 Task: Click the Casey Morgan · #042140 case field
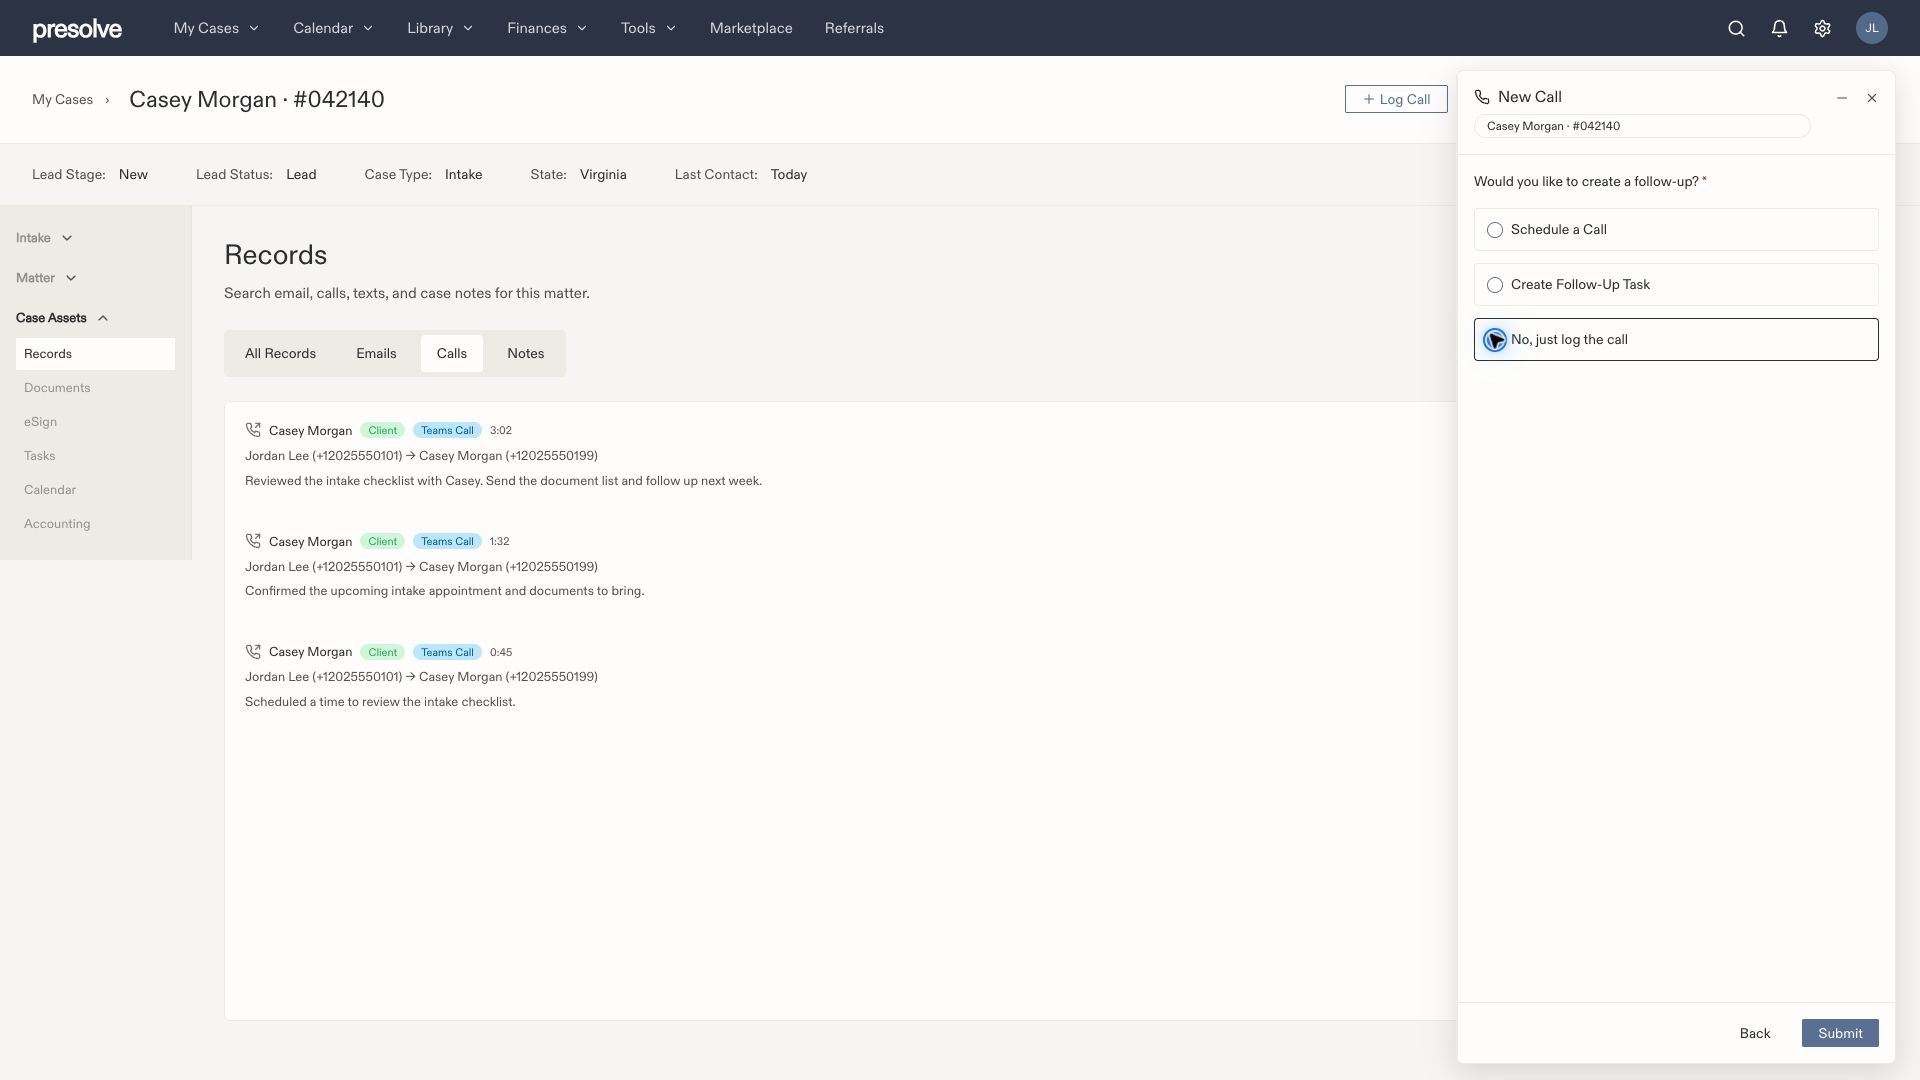coord(1642,126)
